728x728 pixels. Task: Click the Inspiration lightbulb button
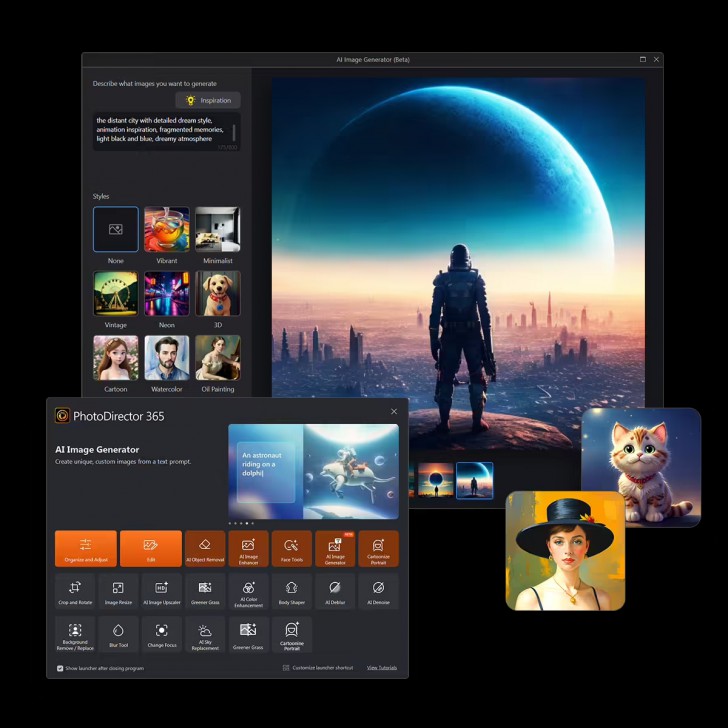[x=208, y=100]
